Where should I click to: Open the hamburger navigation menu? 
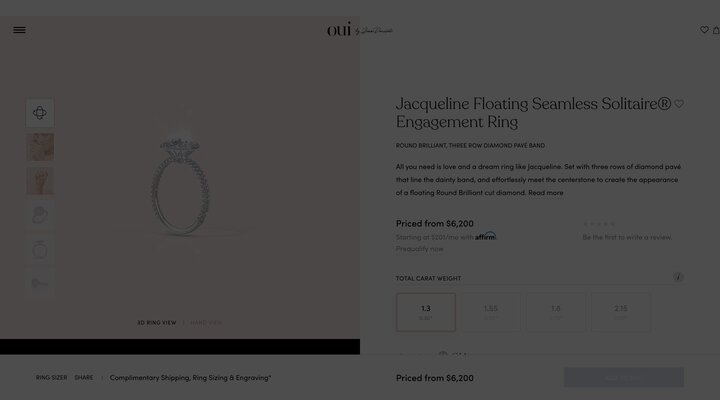point(19,30)
